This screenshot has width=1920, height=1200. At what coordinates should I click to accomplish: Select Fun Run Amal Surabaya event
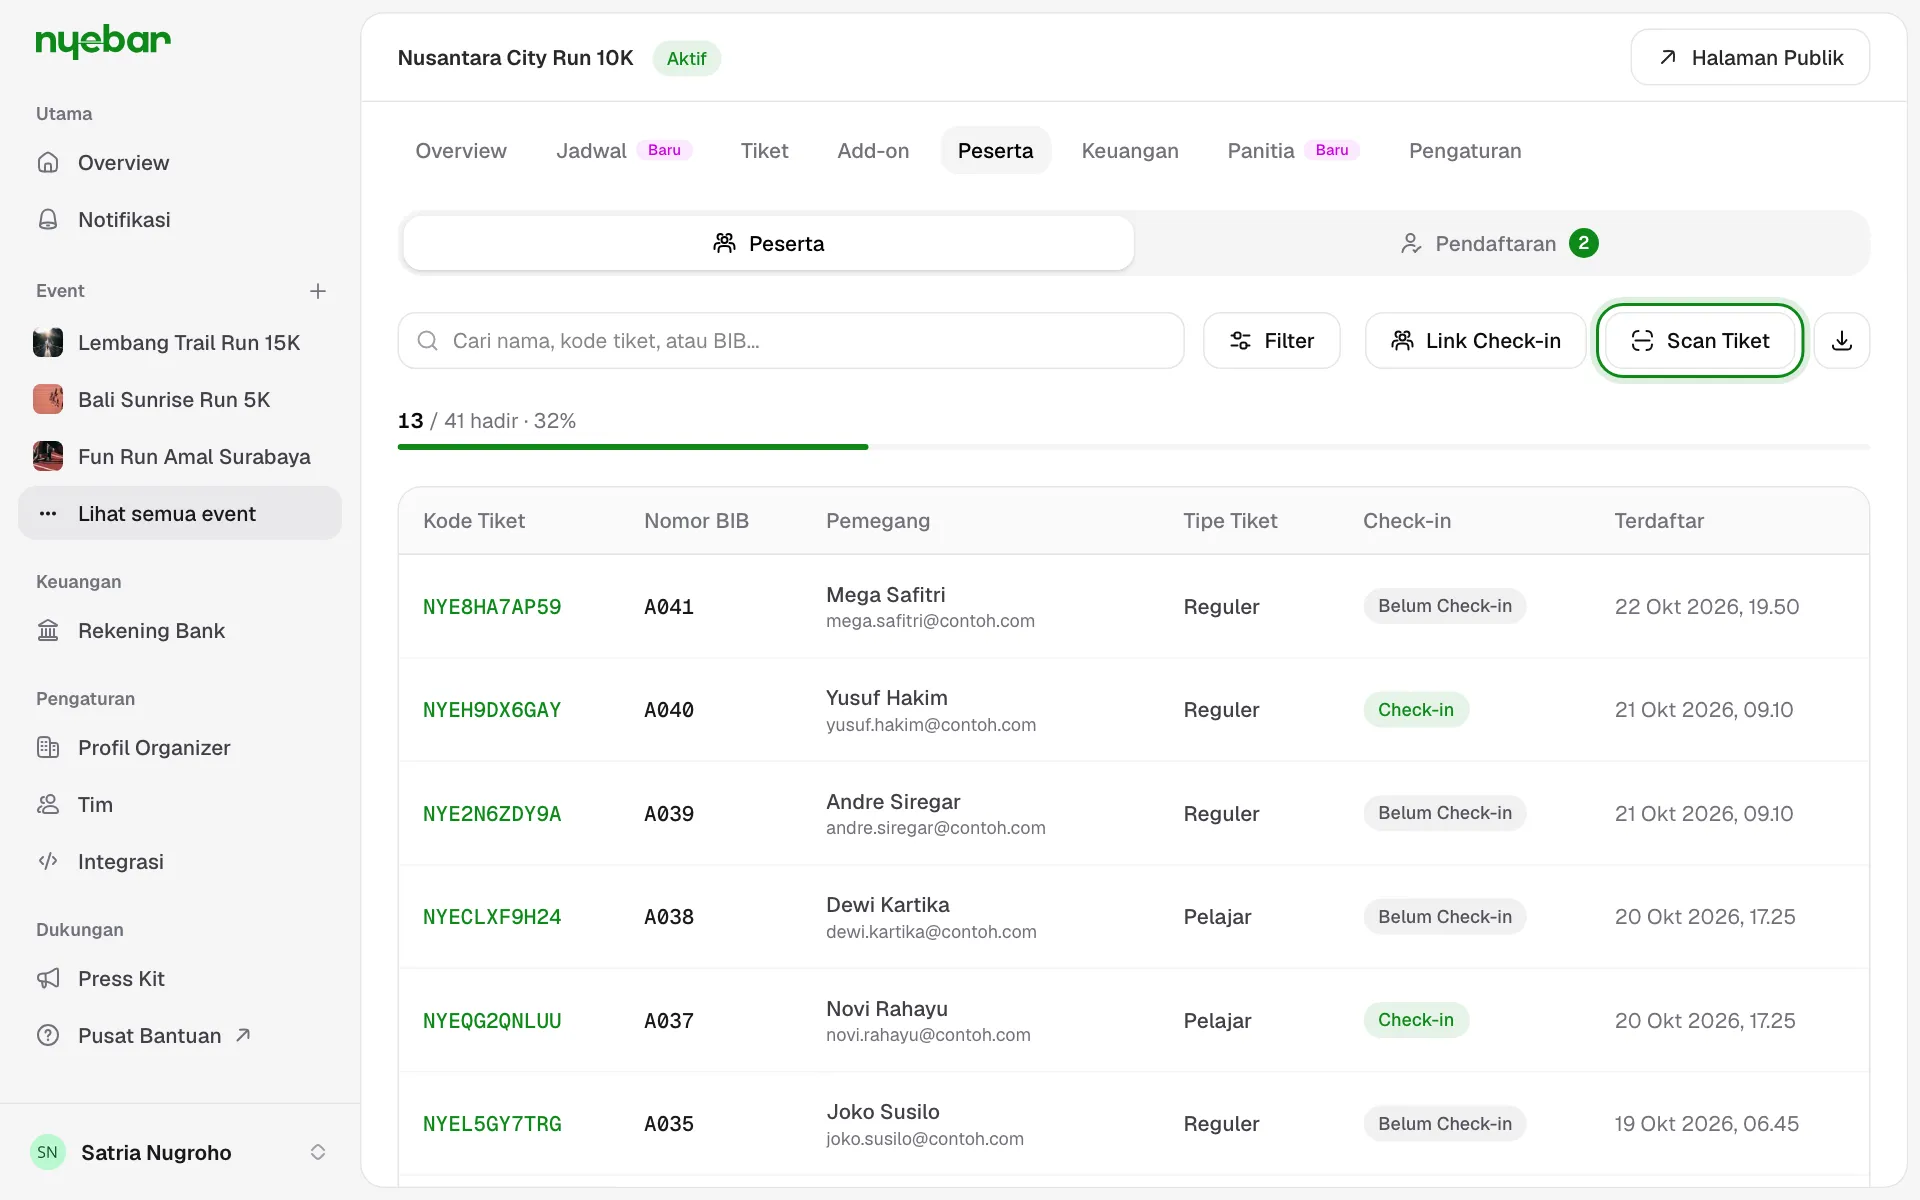(180, 457)
